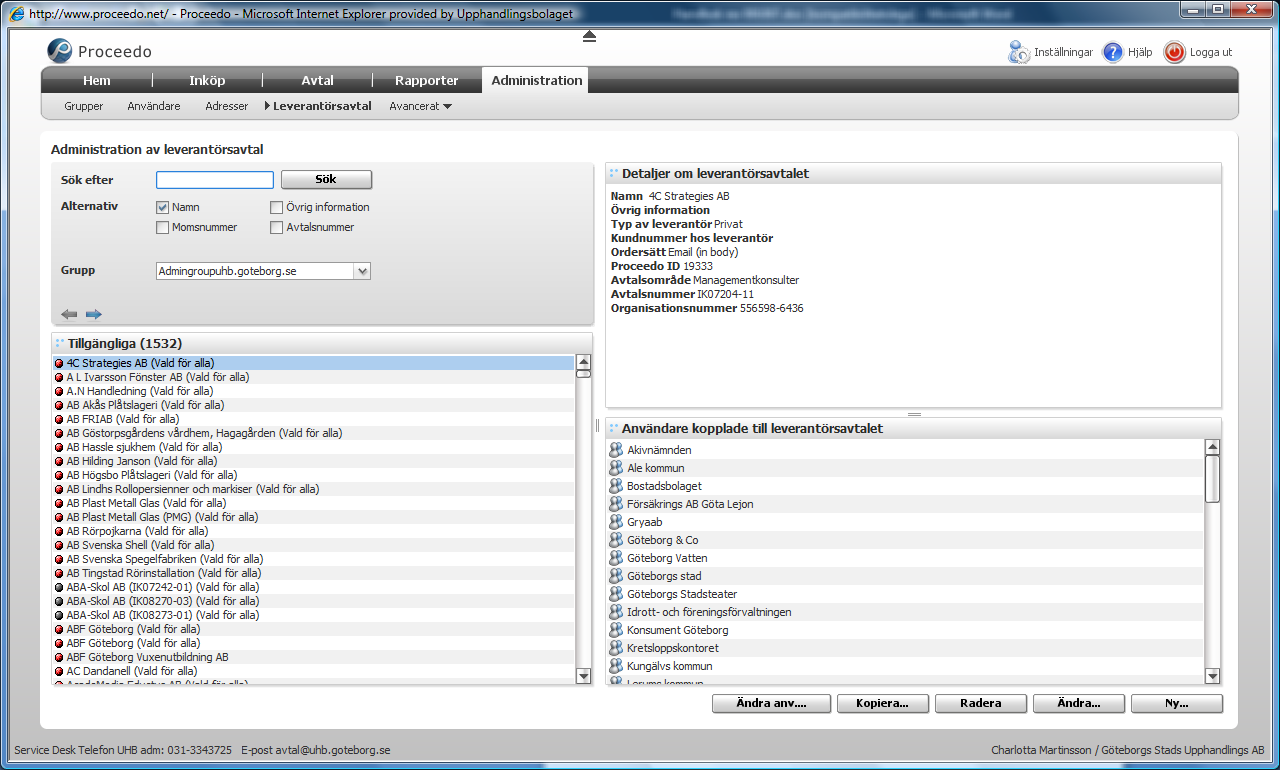Screen dimensions: 1280x770
Task: Click the Kopiera... button
Action: 882,703
